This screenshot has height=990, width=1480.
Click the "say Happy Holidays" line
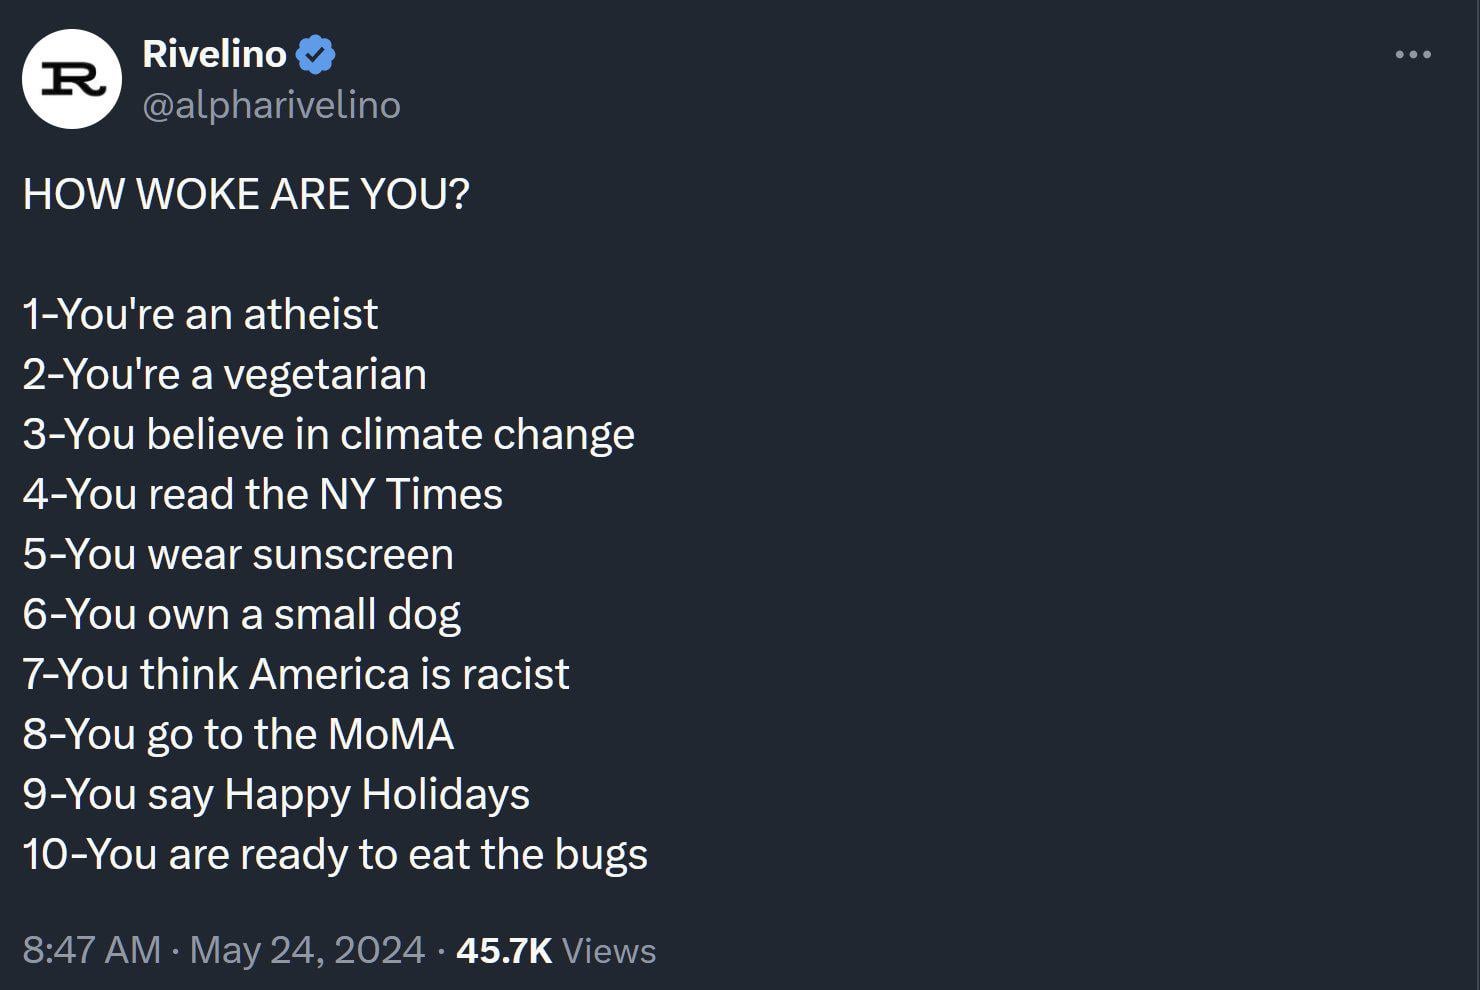[x=276, y=794]
